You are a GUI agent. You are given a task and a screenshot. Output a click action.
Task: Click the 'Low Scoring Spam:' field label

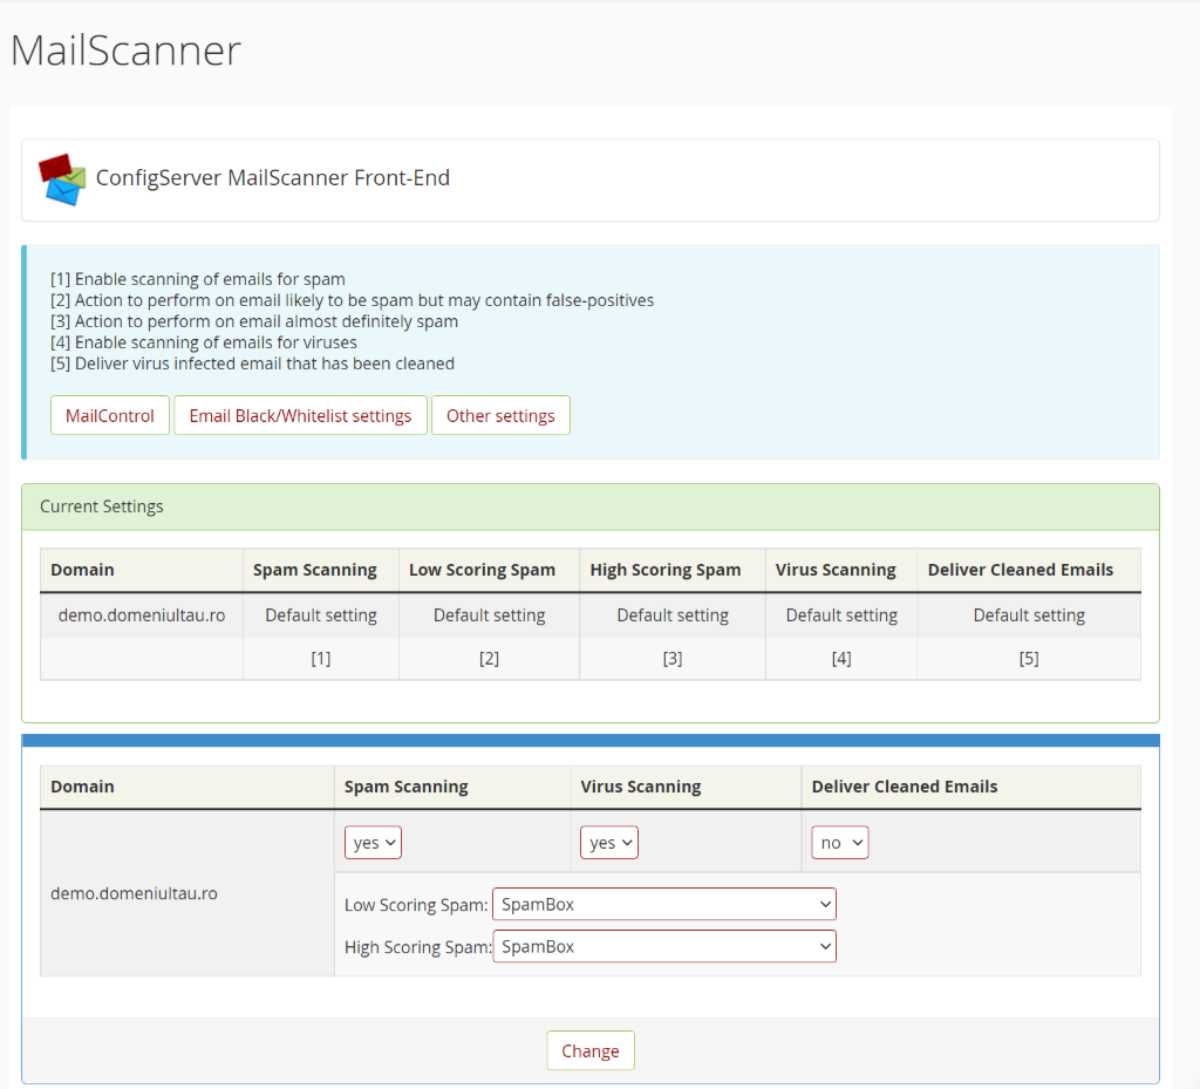[x=416, y=905]
